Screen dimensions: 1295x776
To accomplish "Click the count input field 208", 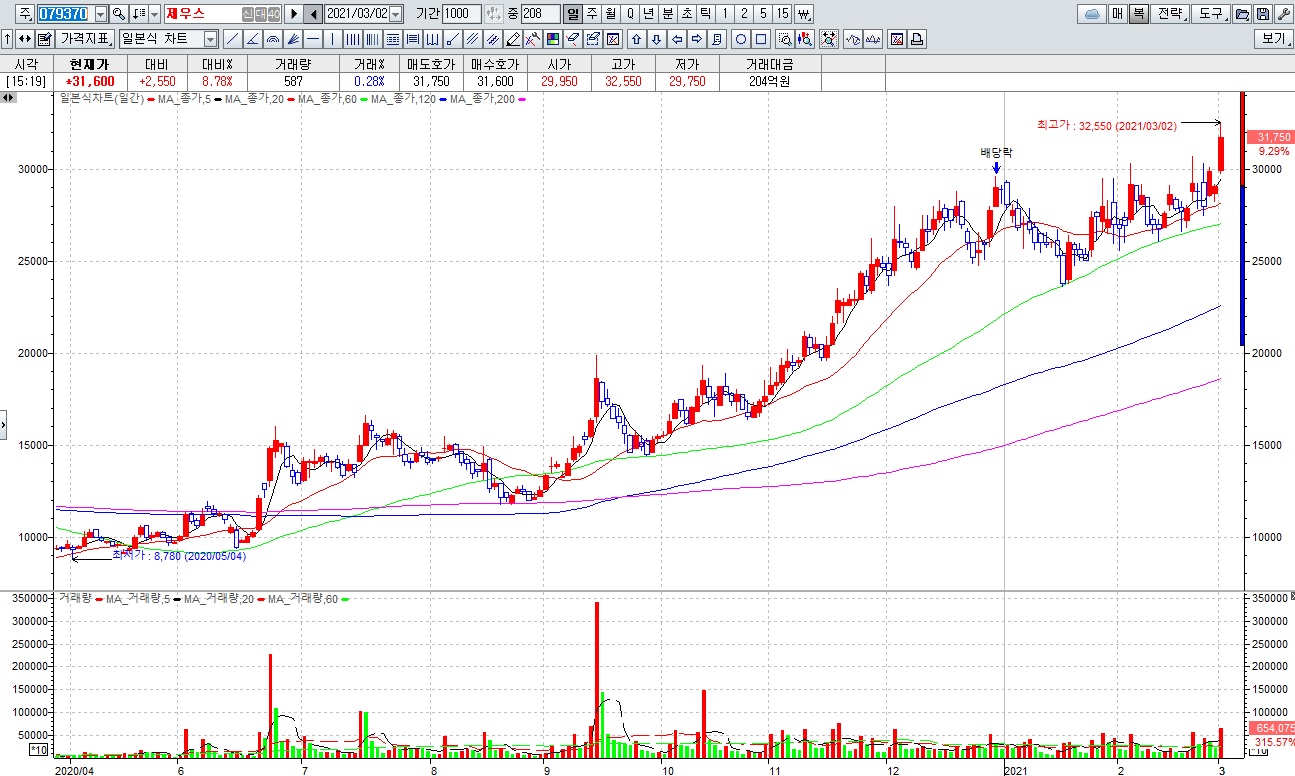I will tap(540, 14).
